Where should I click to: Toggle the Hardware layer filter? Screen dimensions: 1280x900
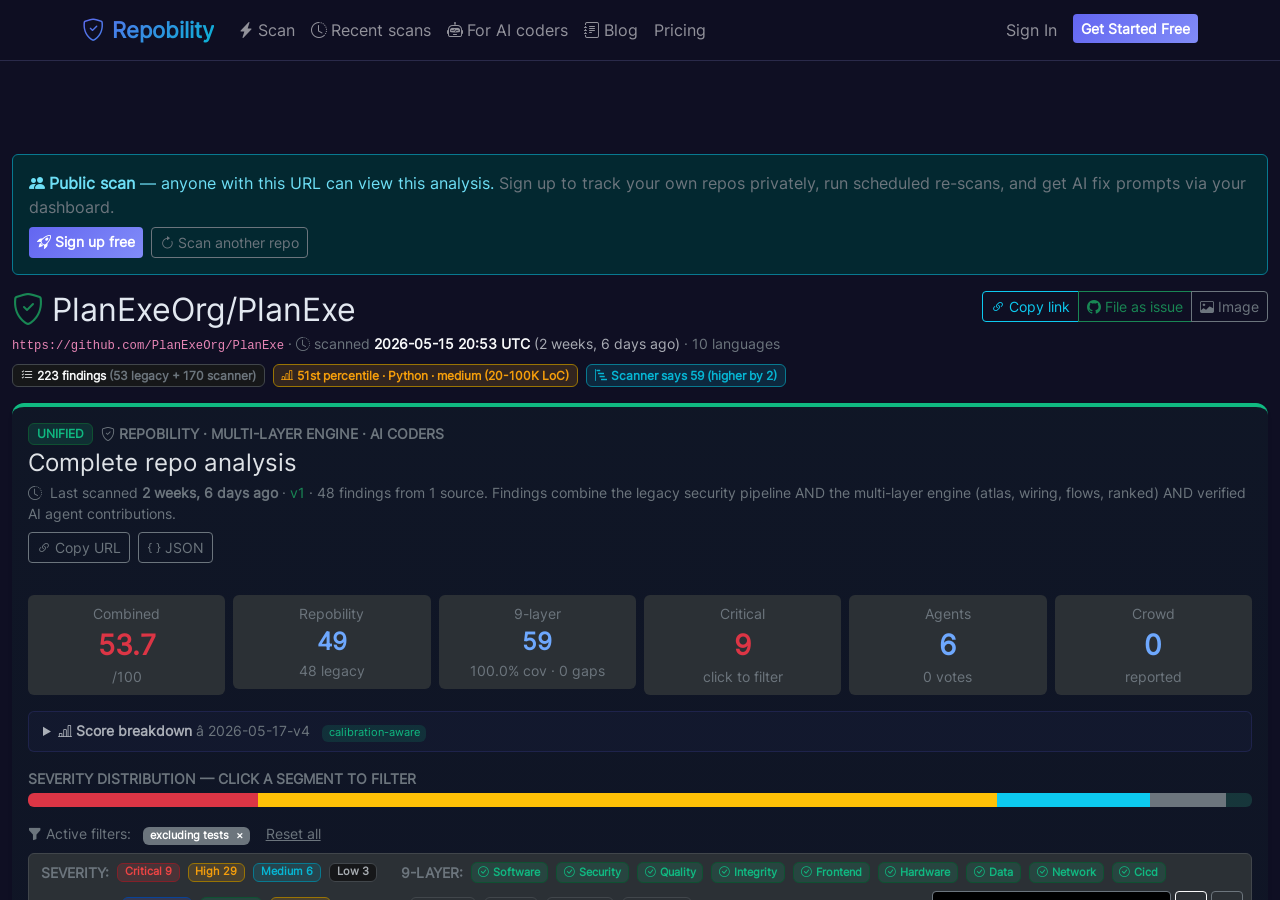pos(918,873)
